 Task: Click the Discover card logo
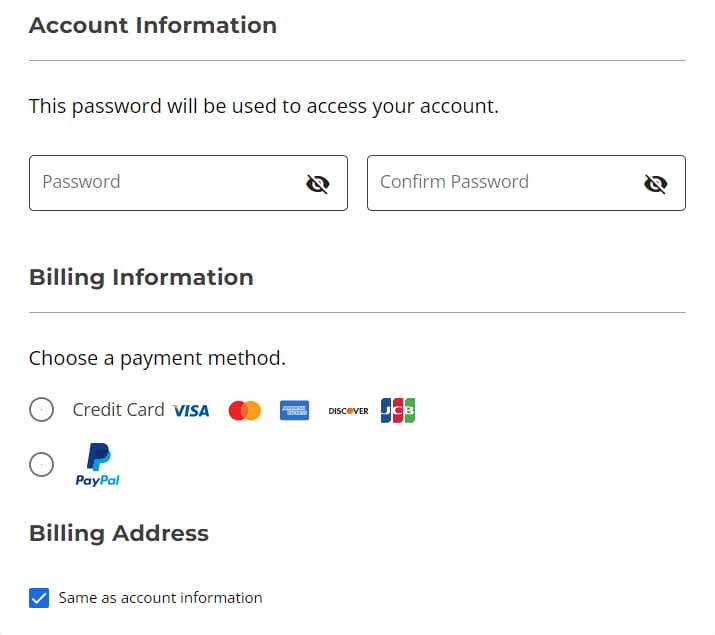[348, 410]
